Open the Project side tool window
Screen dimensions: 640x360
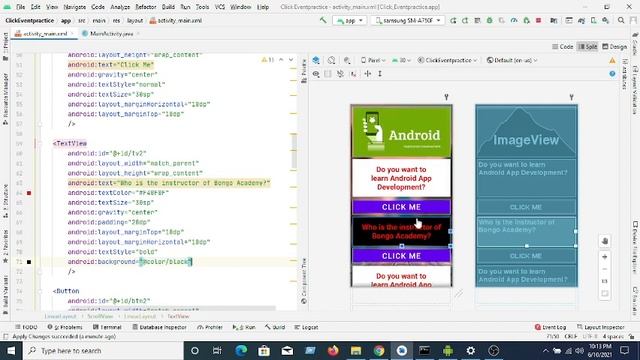5,47
